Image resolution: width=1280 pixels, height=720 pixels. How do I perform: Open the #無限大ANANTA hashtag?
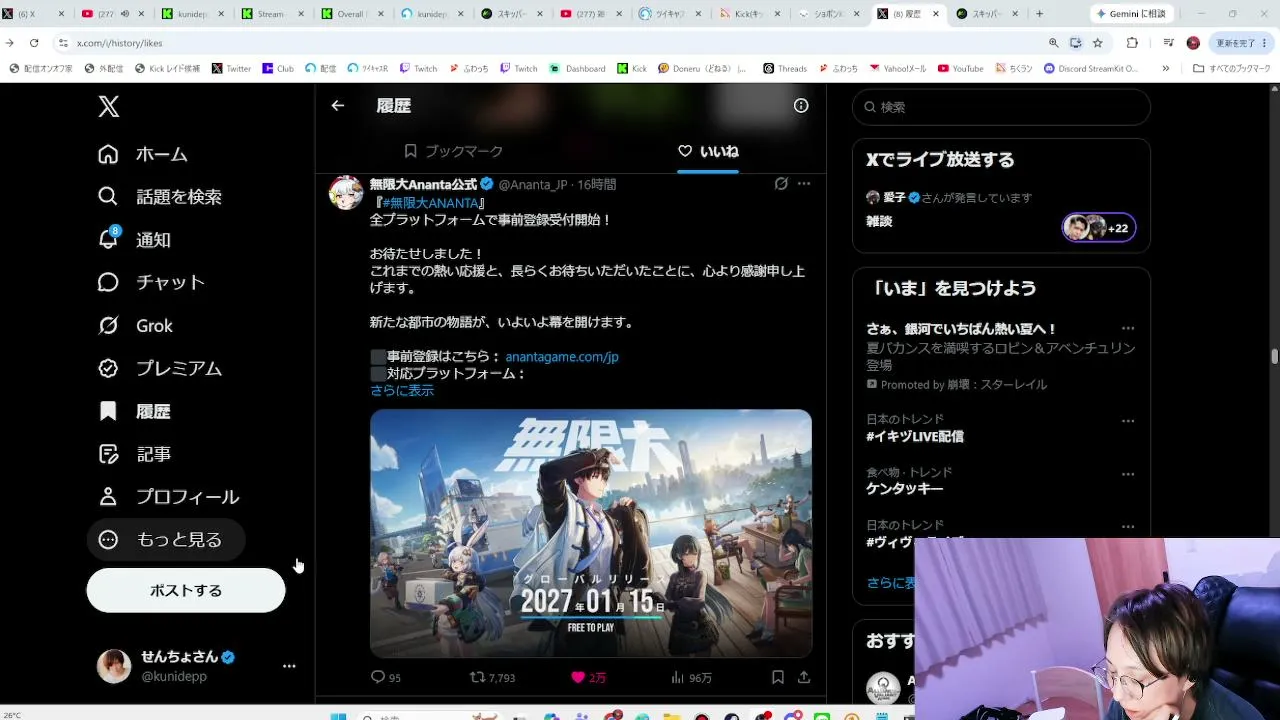[x=431, y=202]
